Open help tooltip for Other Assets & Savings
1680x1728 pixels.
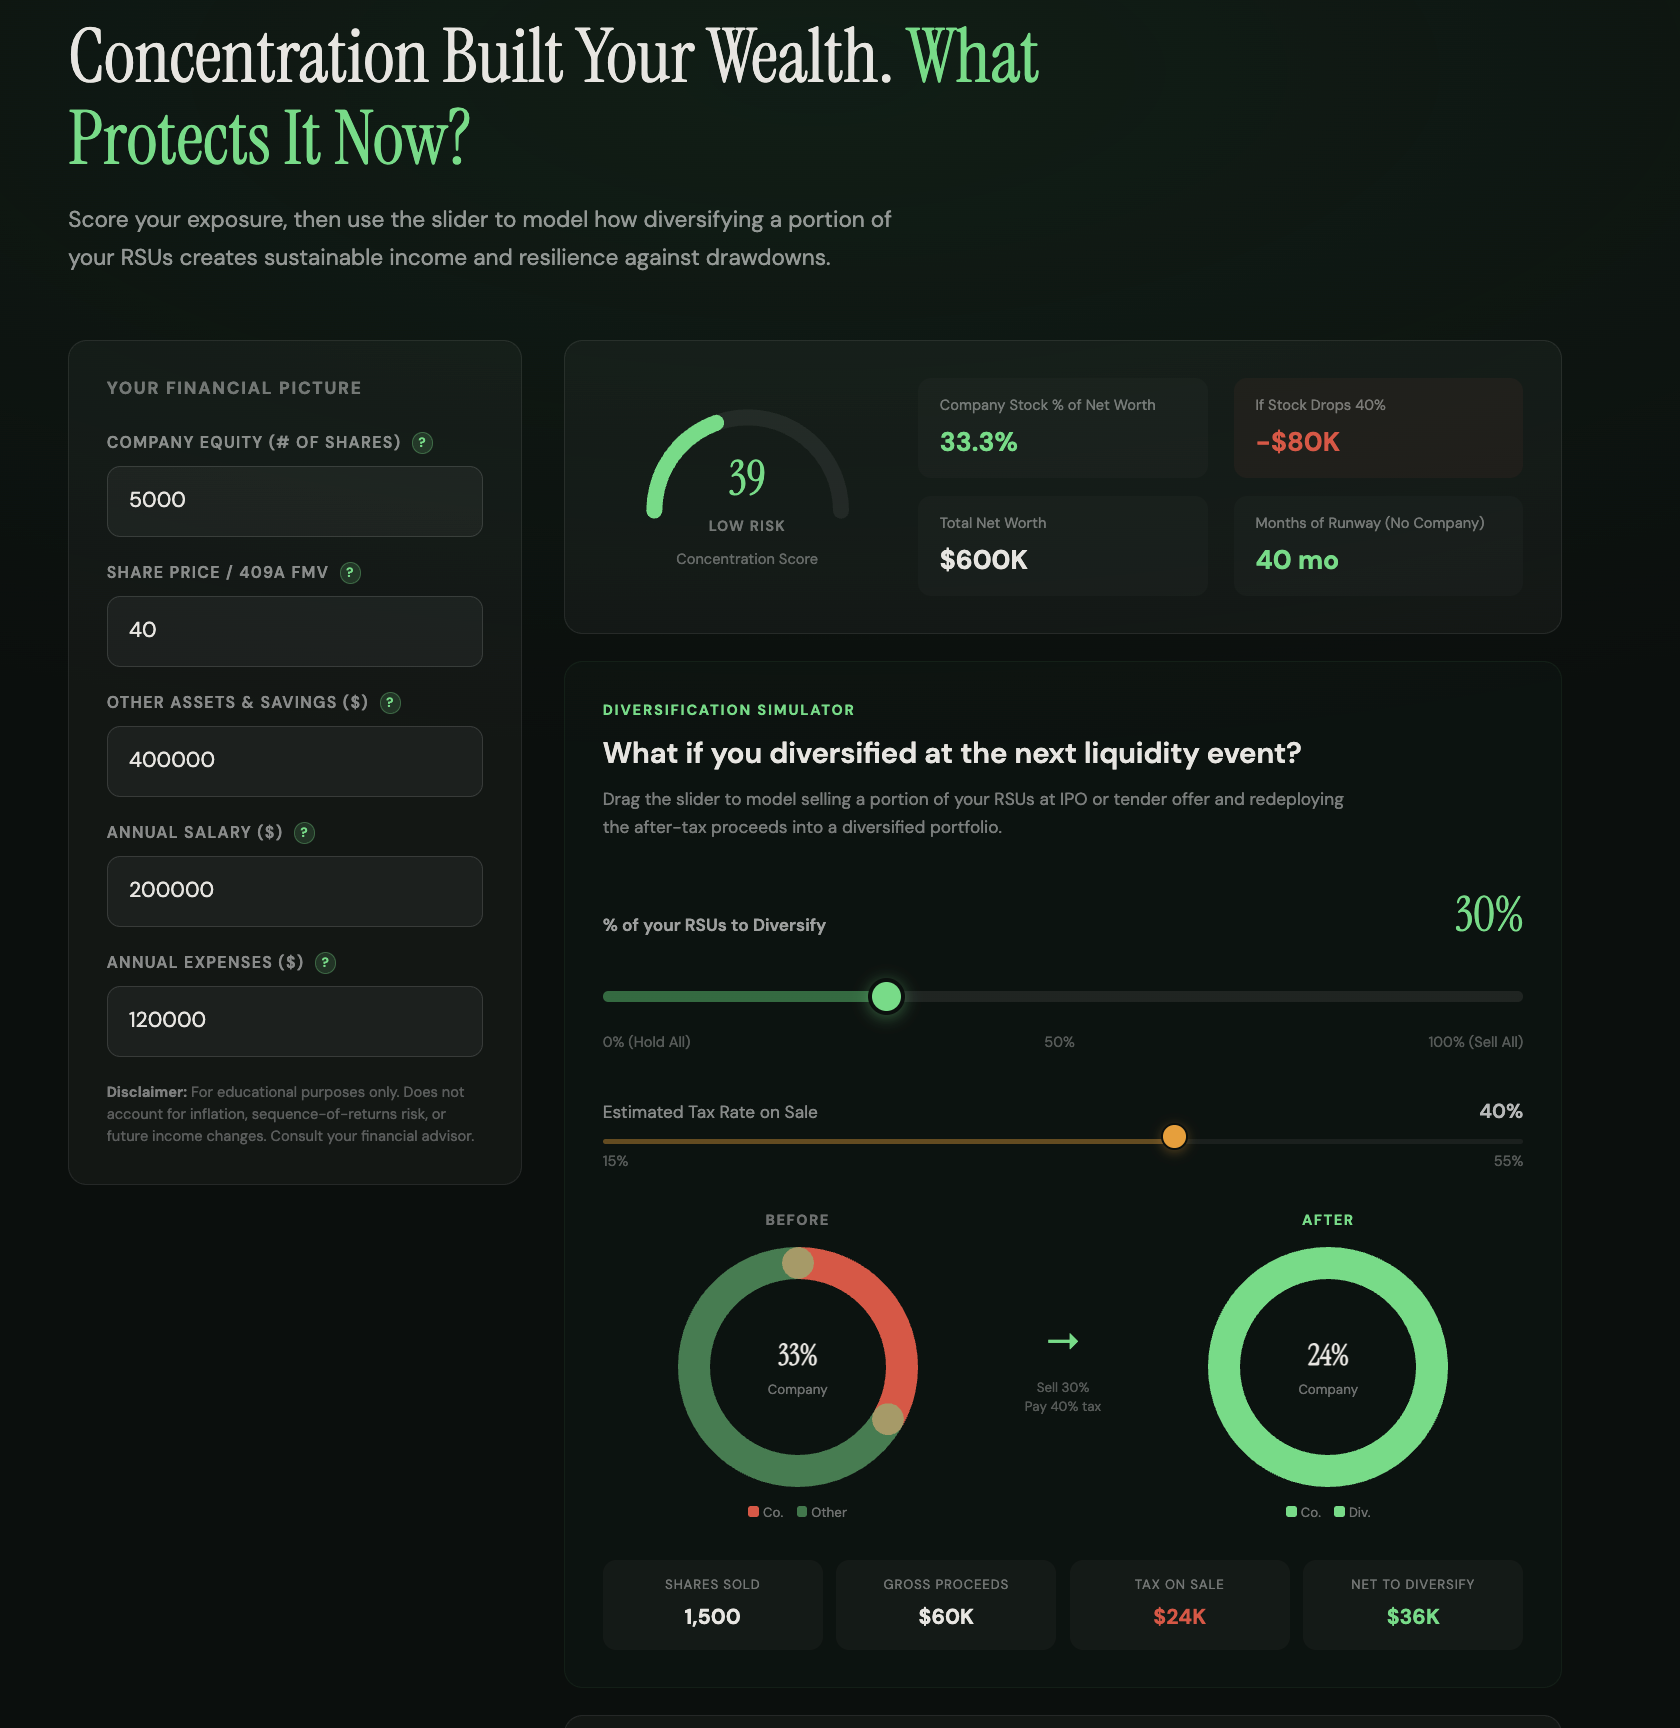[390, 703]
